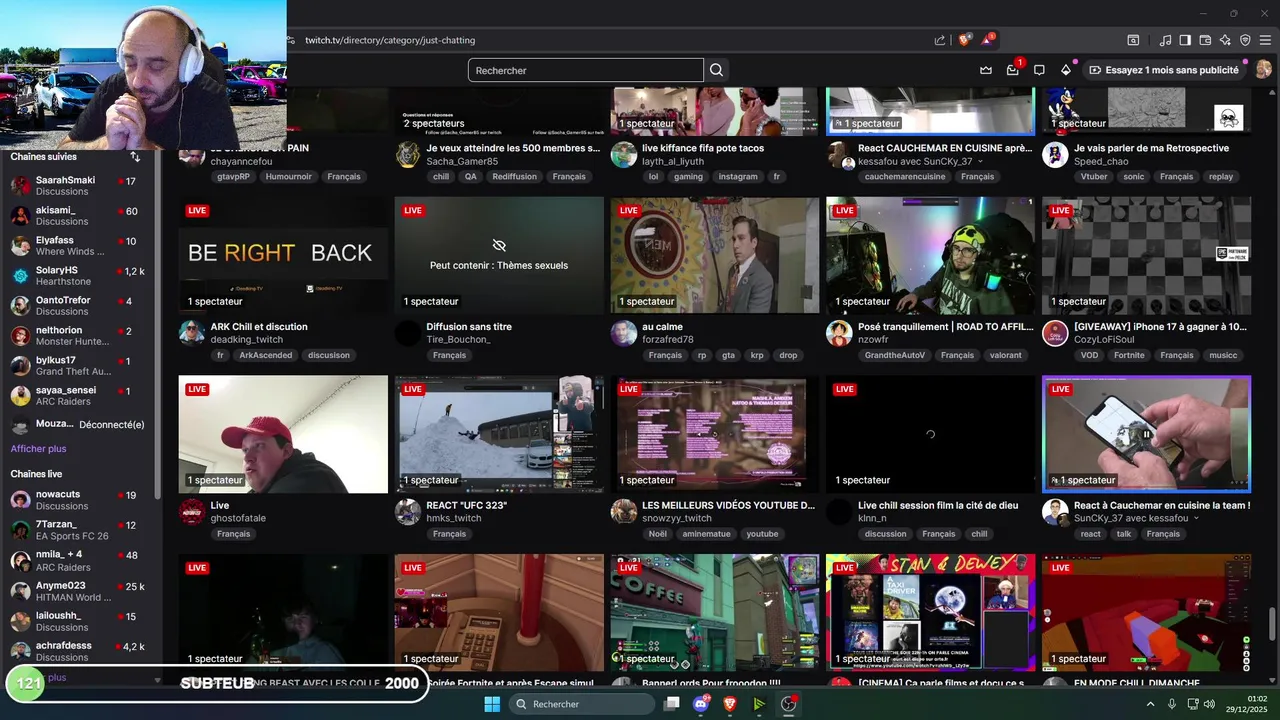
Task: Click the Fortnite tag under CozyLoFiSoul
Action: pyautogui.click(x=1129, y=355)
